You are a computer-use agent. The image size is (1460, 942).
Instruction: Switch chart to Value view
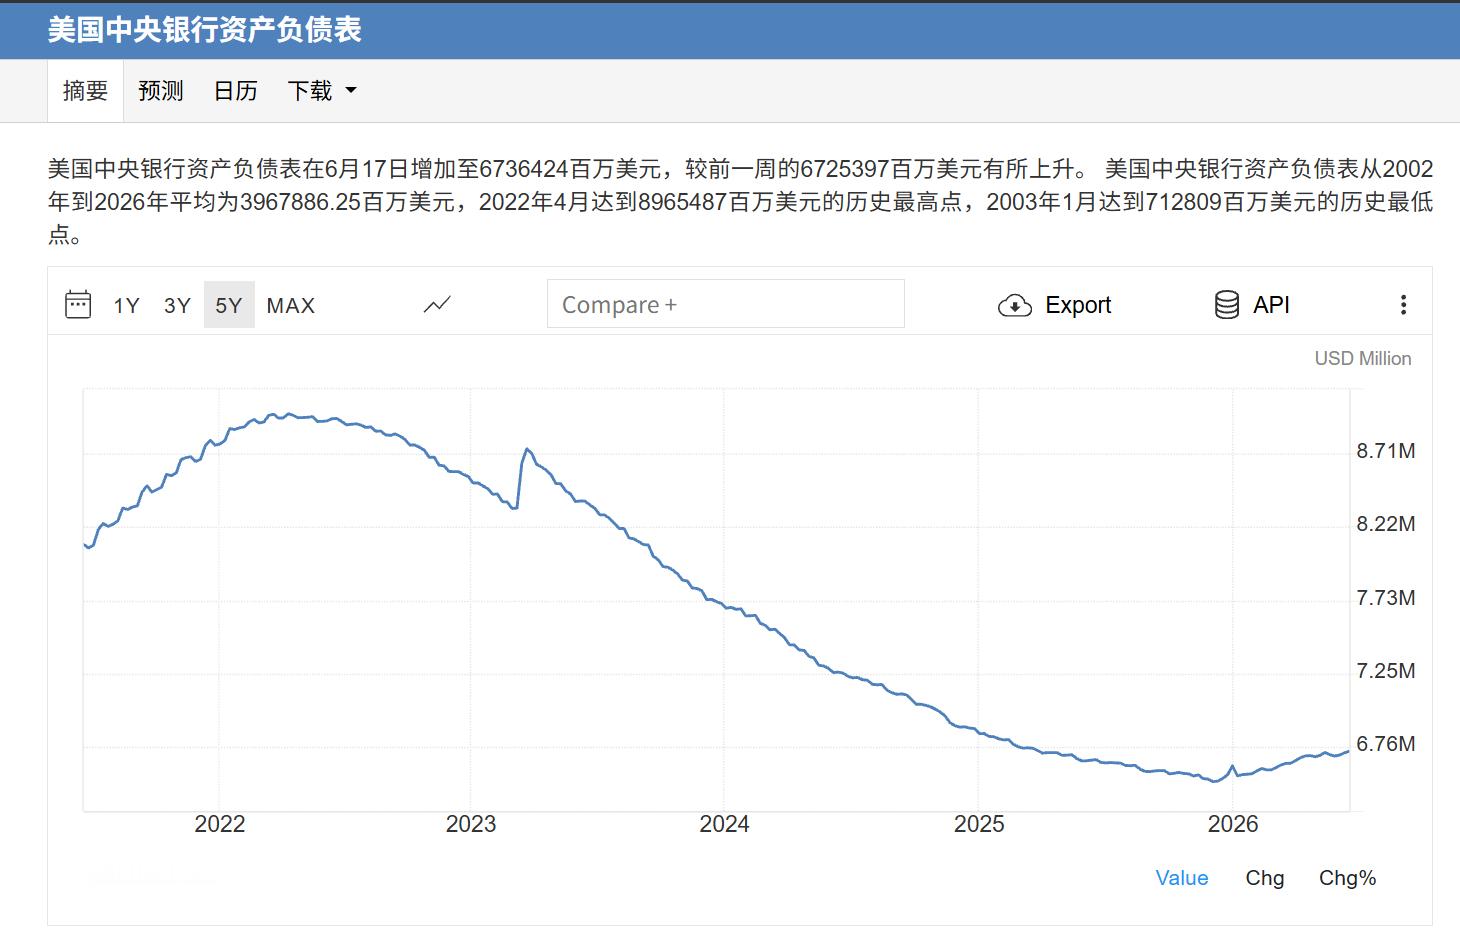(x=1182, y=878)
